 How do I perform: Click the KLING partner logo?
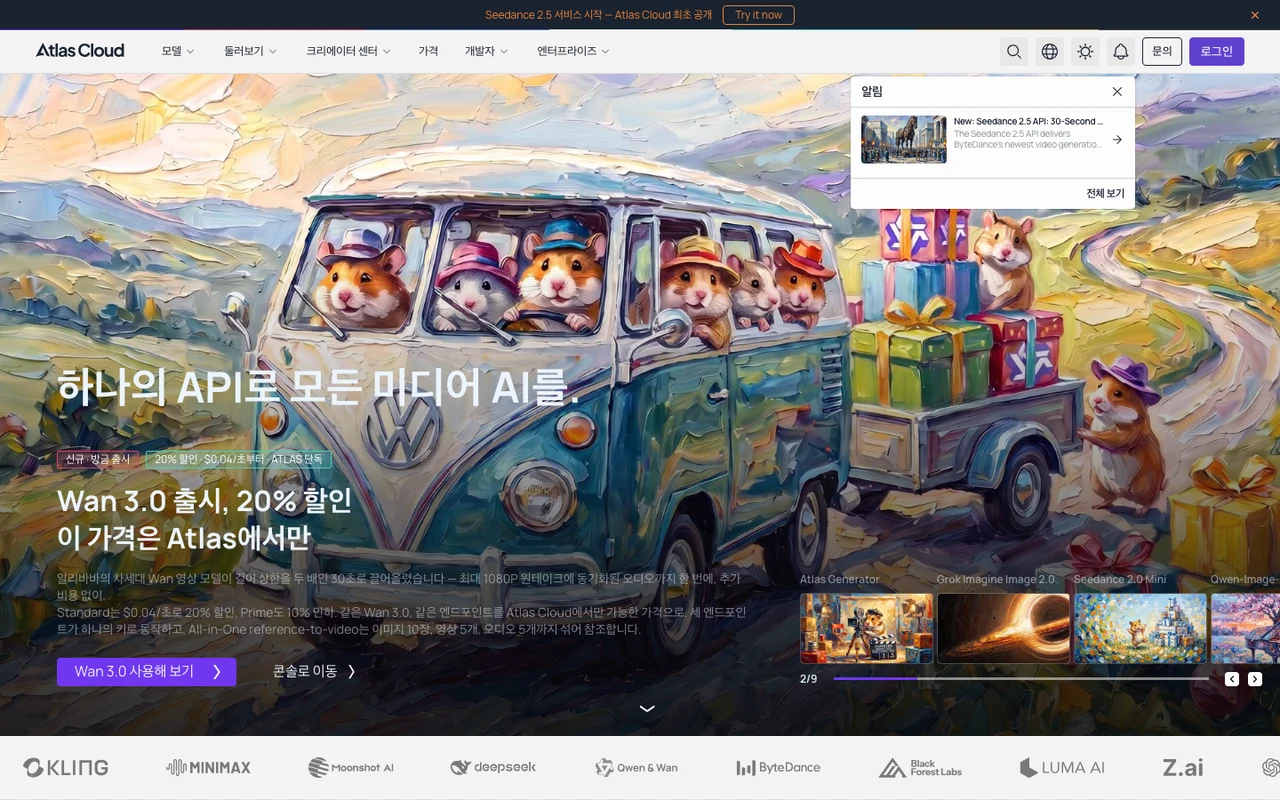[66, 767]
